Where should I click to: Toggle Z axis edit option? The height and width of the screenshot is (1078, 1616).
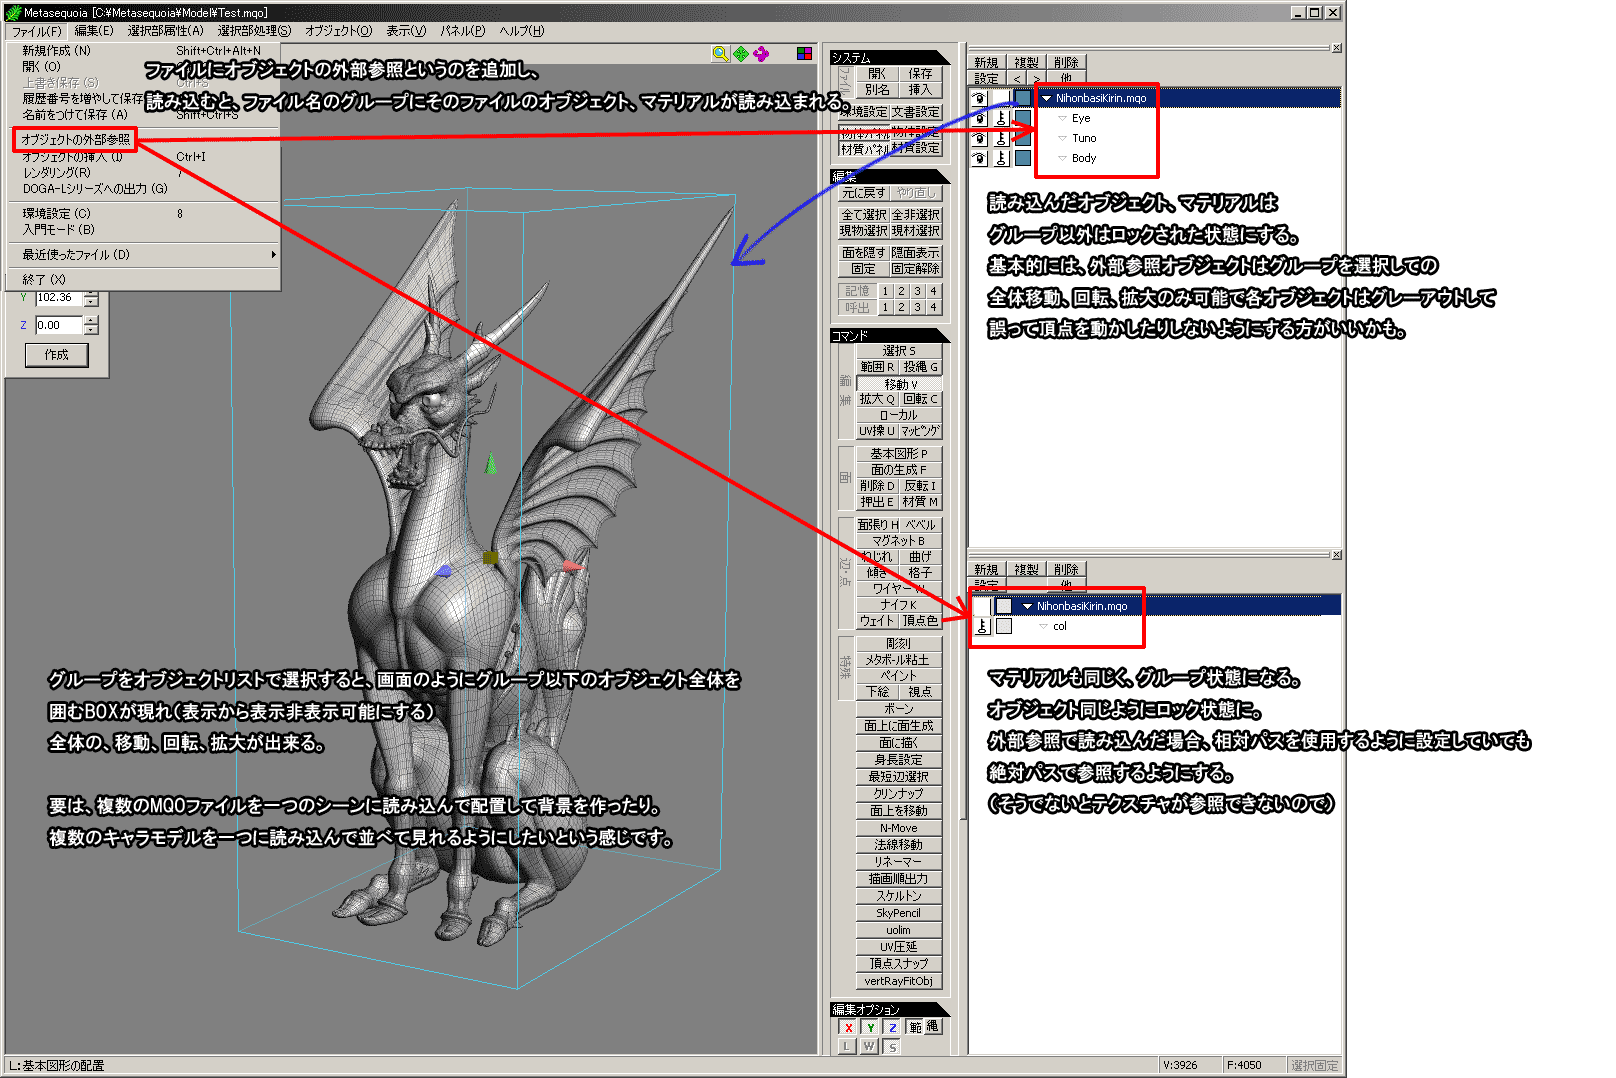click(x=892, y=1027)
